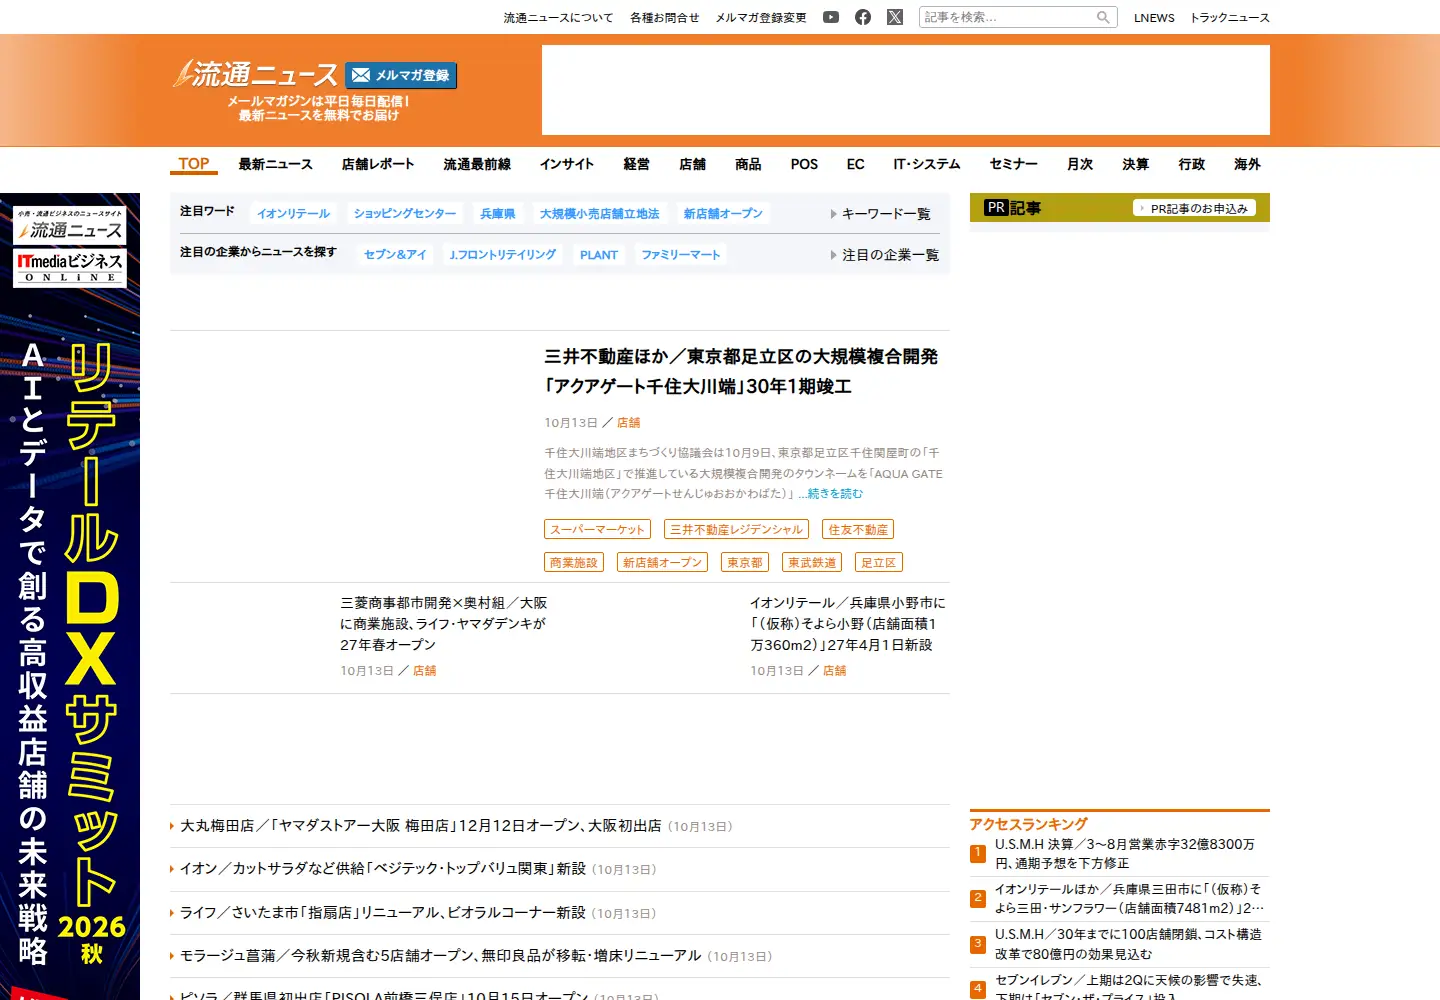Select the セミナー navigation tab
Image resolution: width=1440 pixels, height=1000 pixels.
pyautogui.click(x=1014, y=164)
